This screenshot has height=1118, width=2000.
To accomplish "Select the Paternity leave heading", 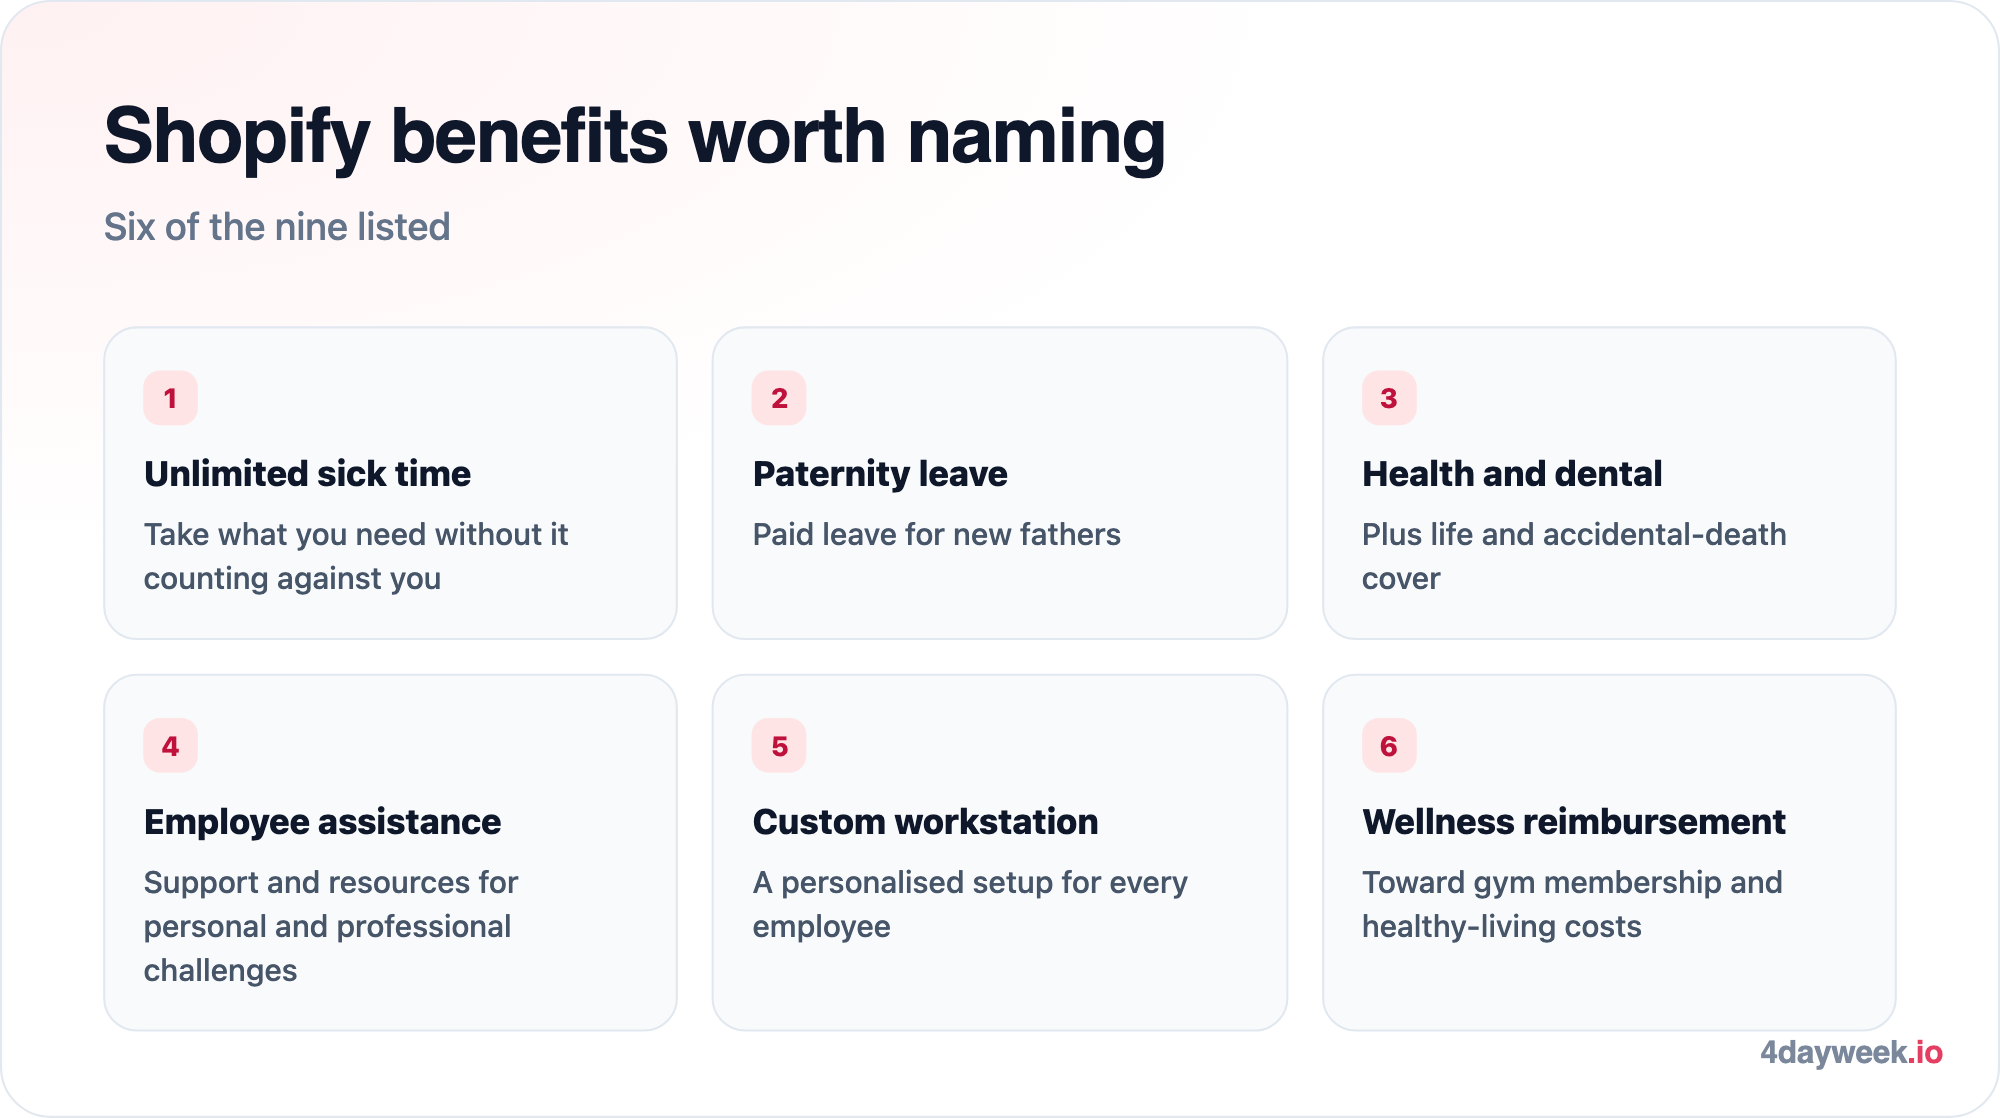I will click(x=880, y=474).
